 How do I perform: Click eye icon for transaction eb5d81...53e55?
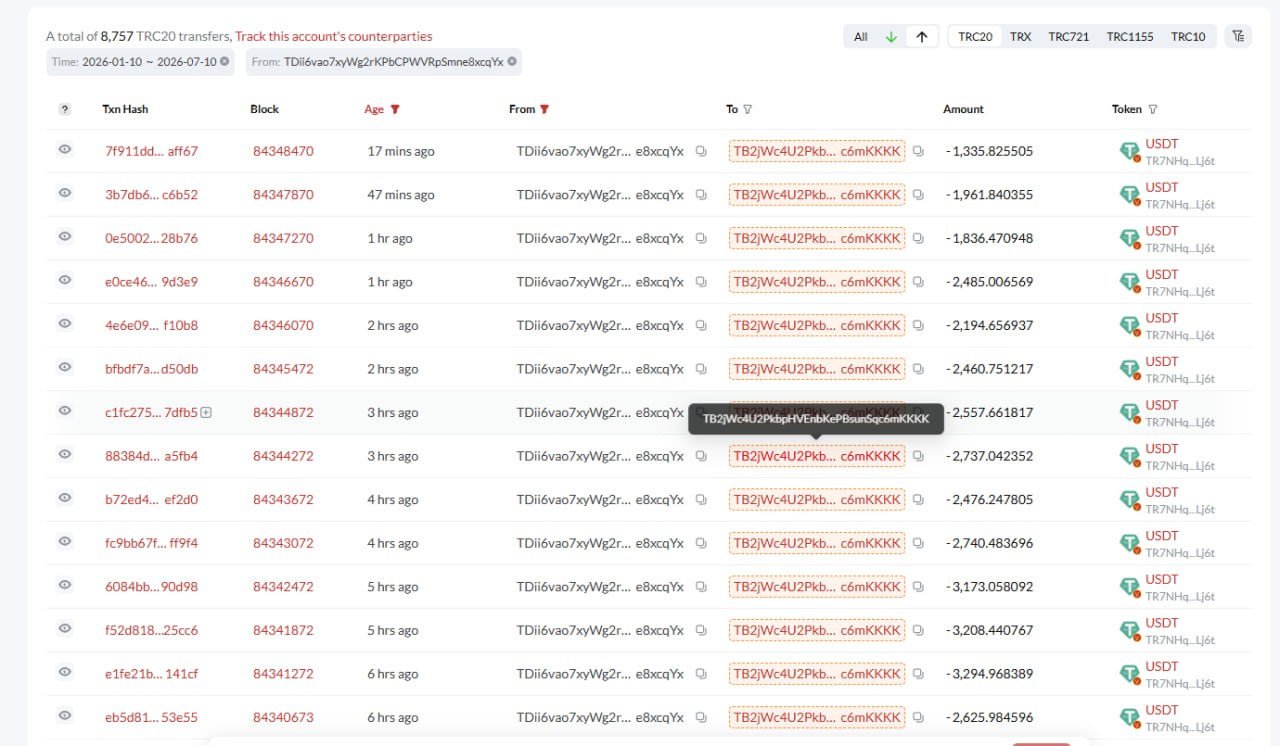(65, 715)
